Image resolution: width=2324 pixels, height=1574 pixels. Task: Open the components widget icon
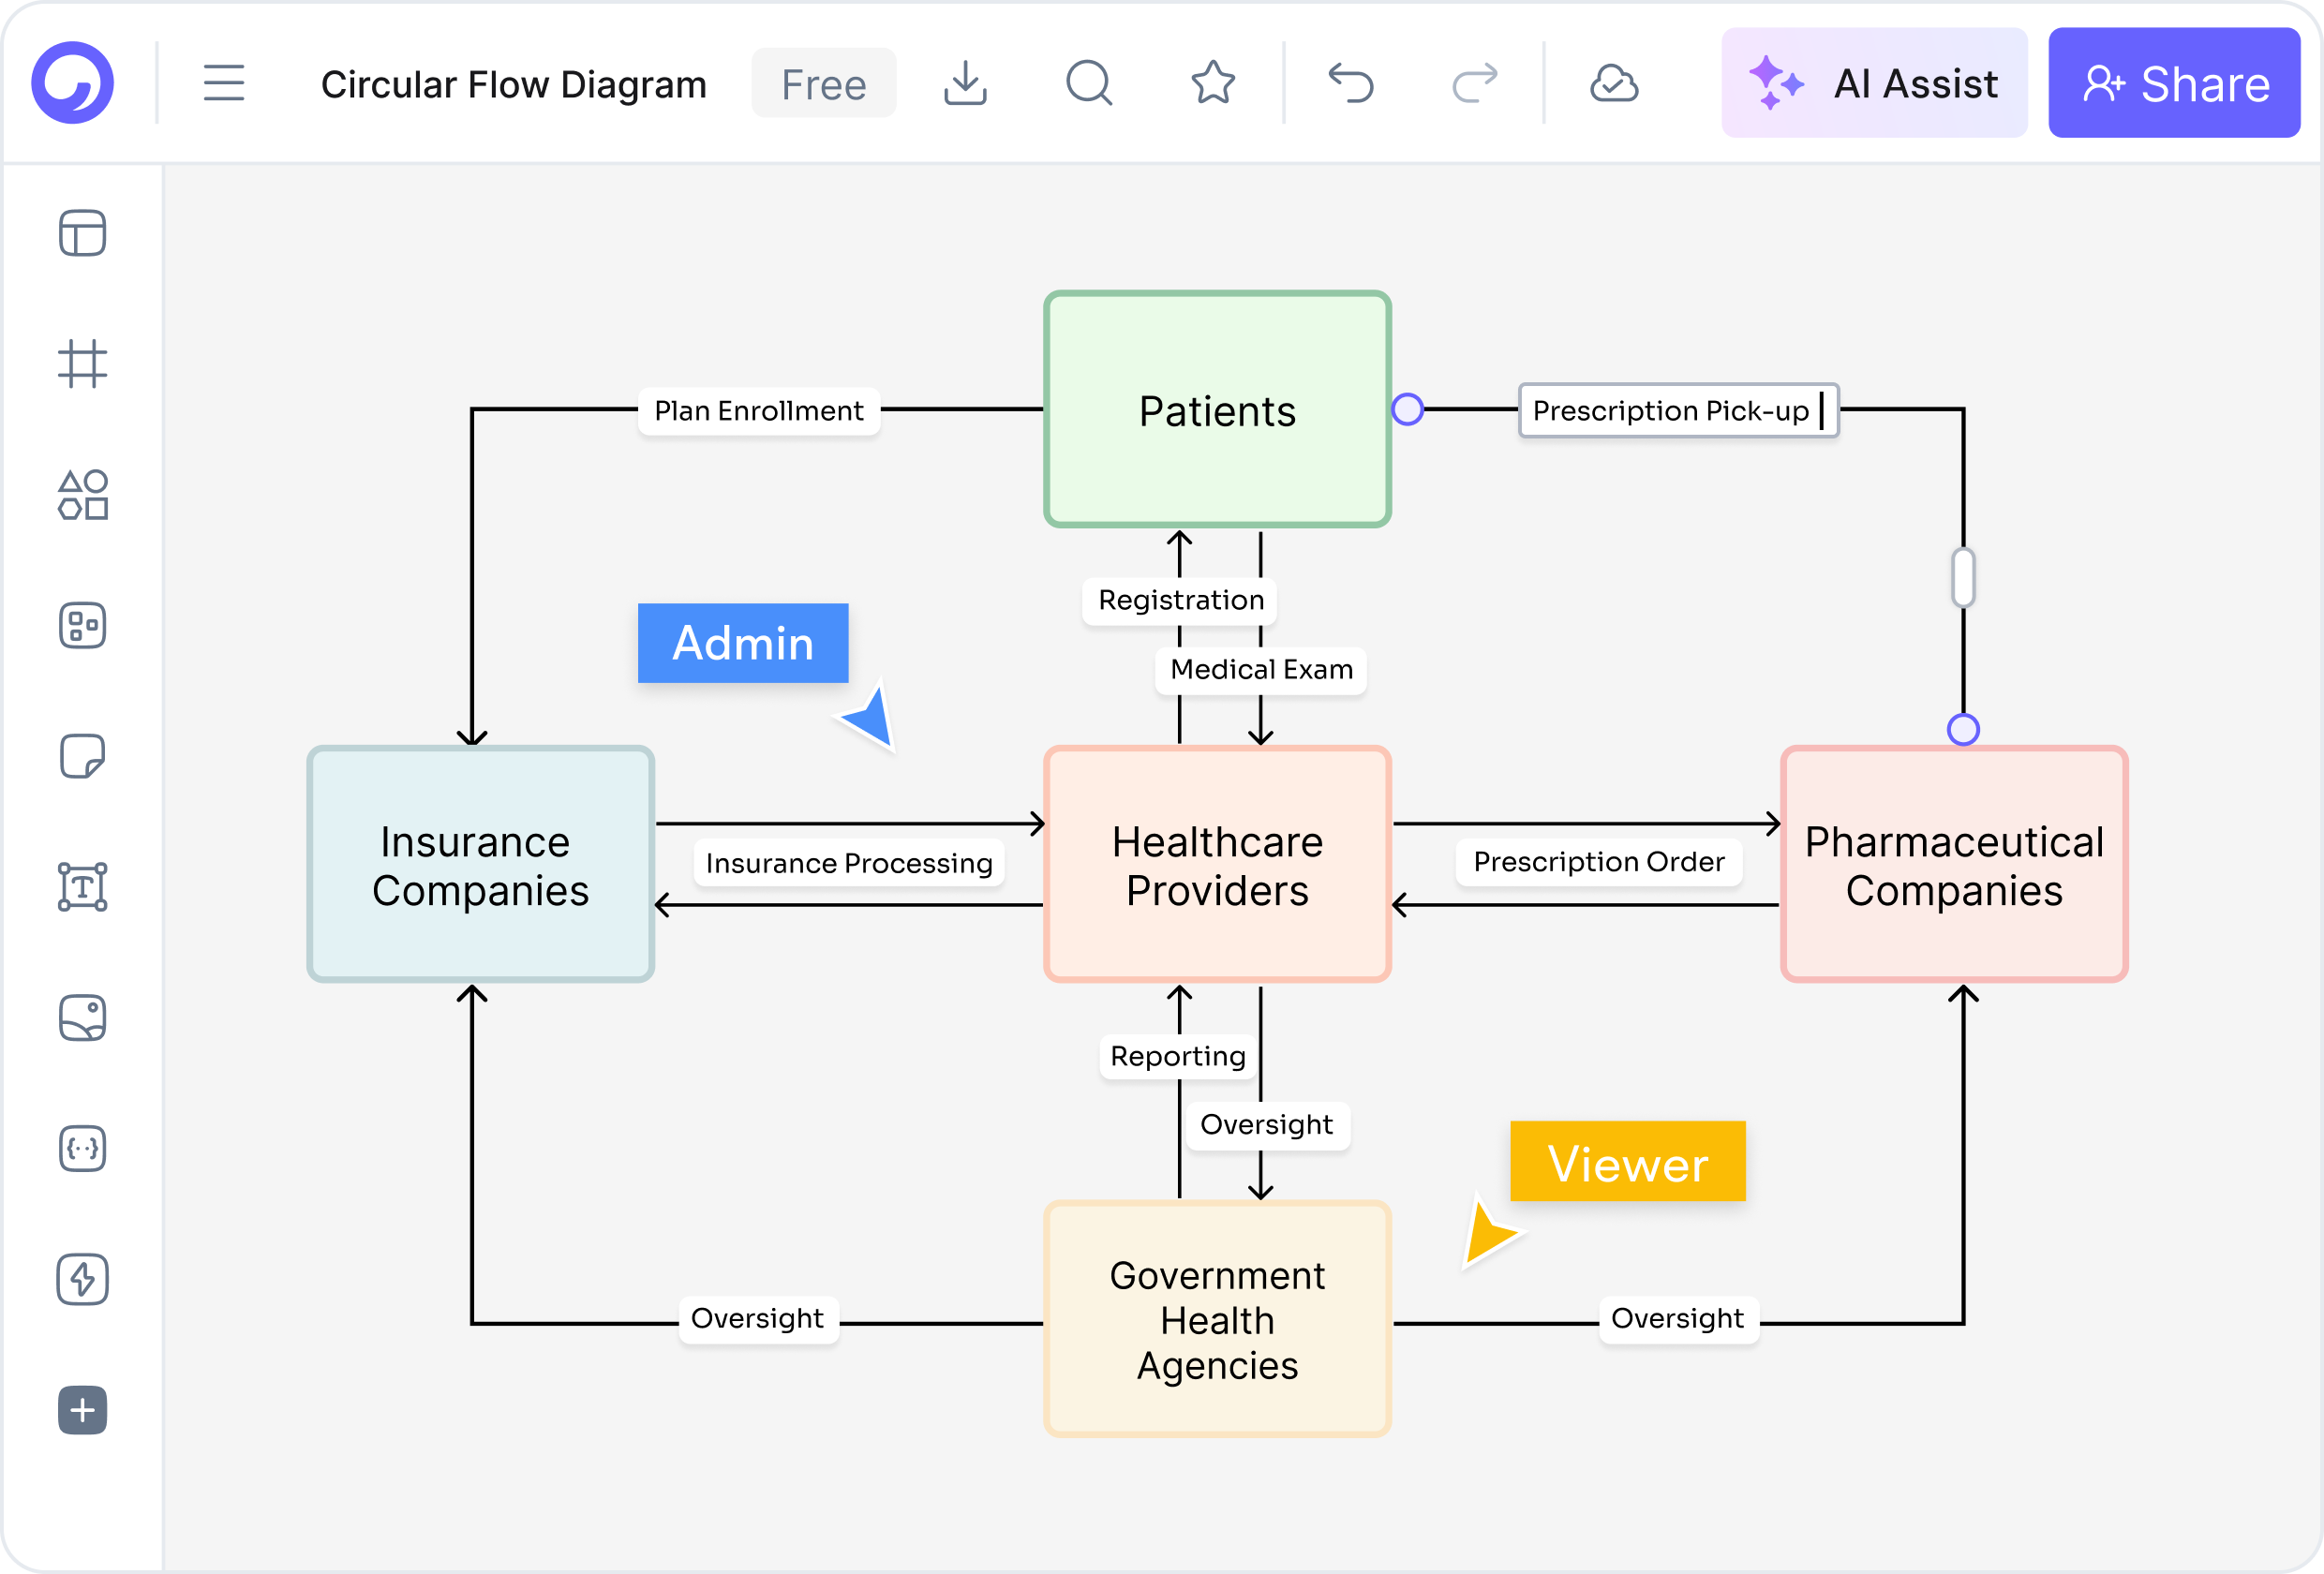83,626
